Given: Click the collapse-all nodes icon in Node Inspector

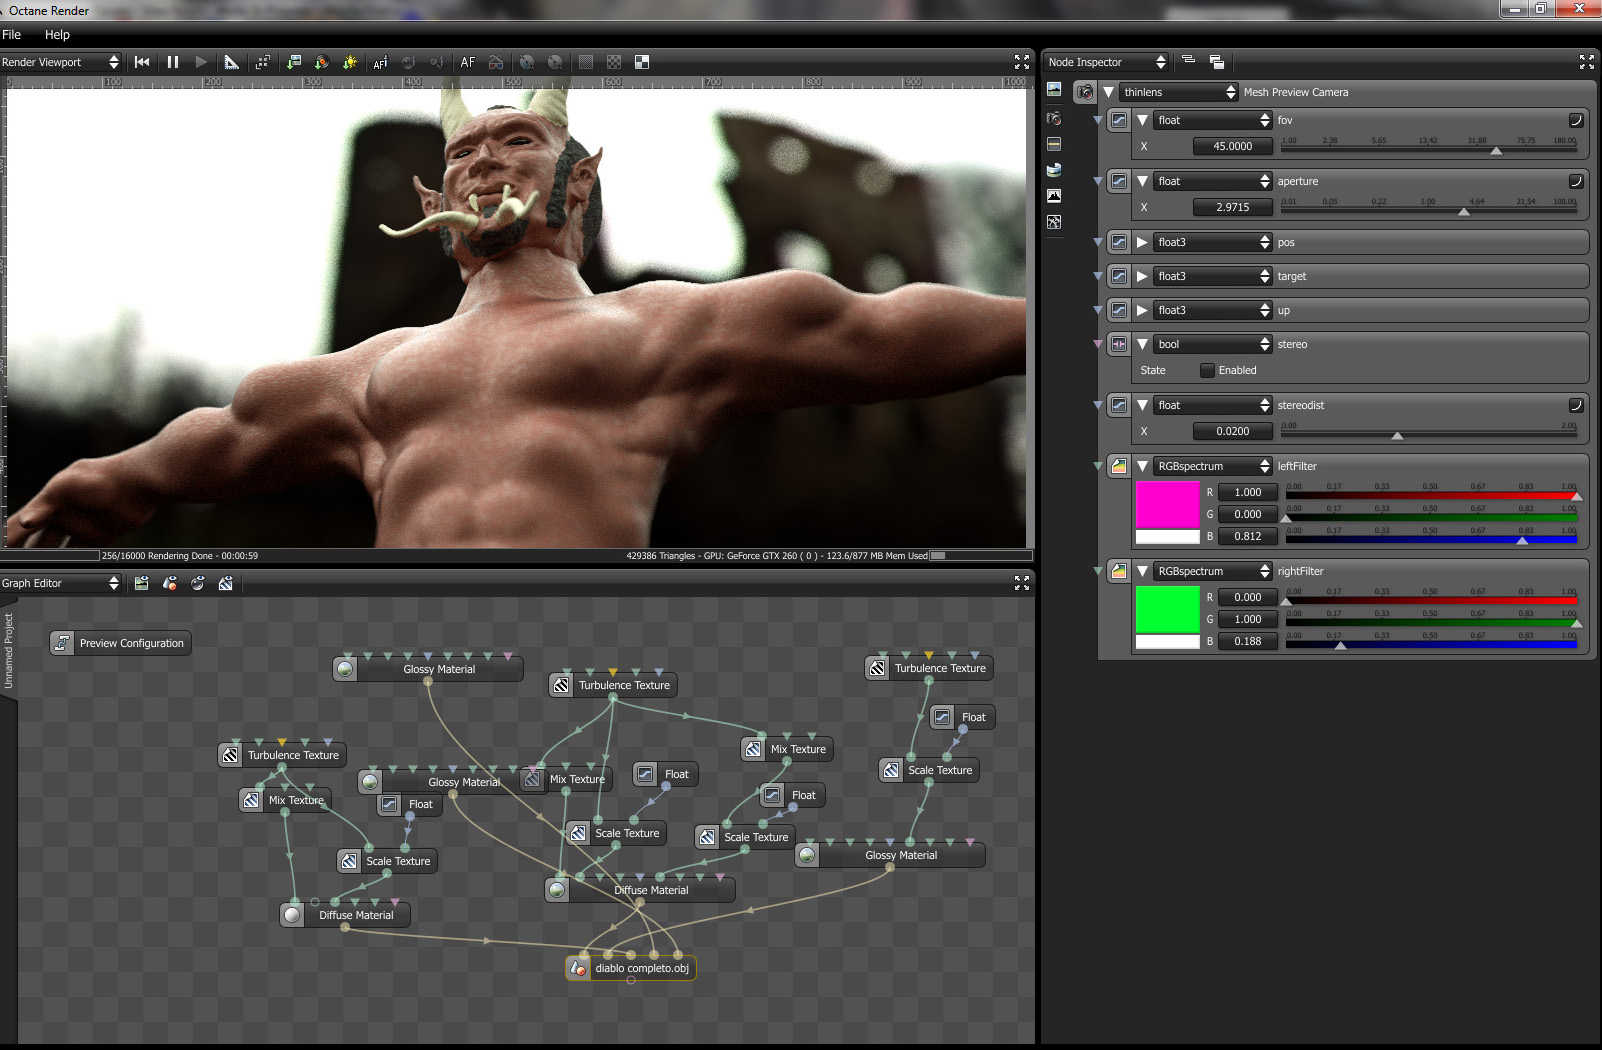Looking at the screenshot, I should pos(1189,61).
